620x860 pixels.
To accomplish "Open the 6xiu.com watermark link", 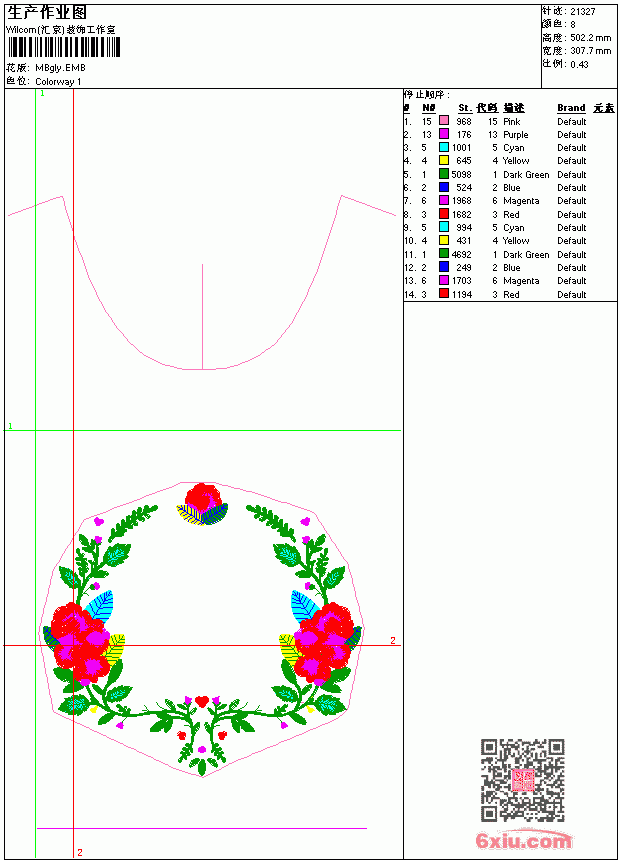I will (x=523, y=840).
